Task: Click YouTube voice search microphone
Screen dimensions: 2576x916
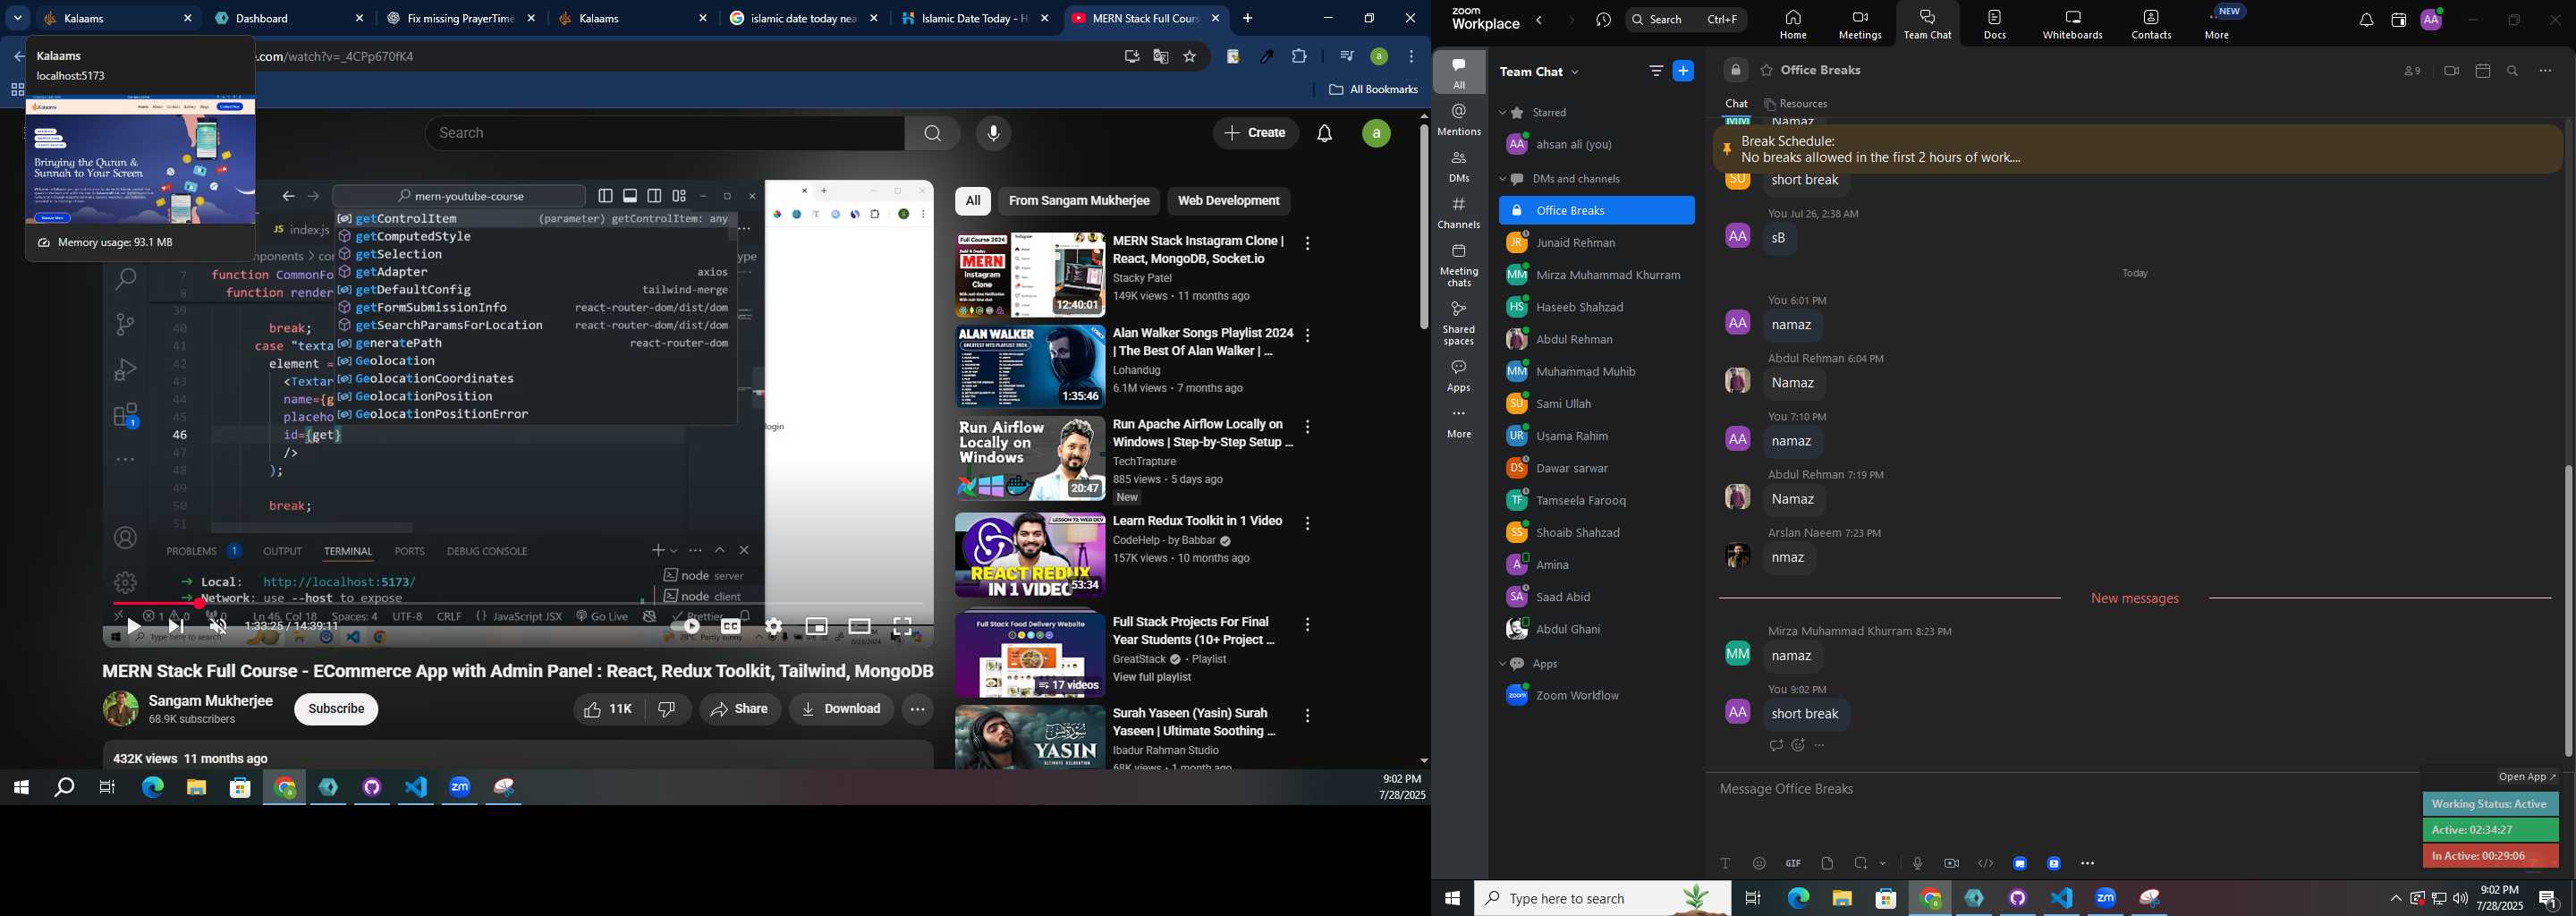Action: (993, 133)
